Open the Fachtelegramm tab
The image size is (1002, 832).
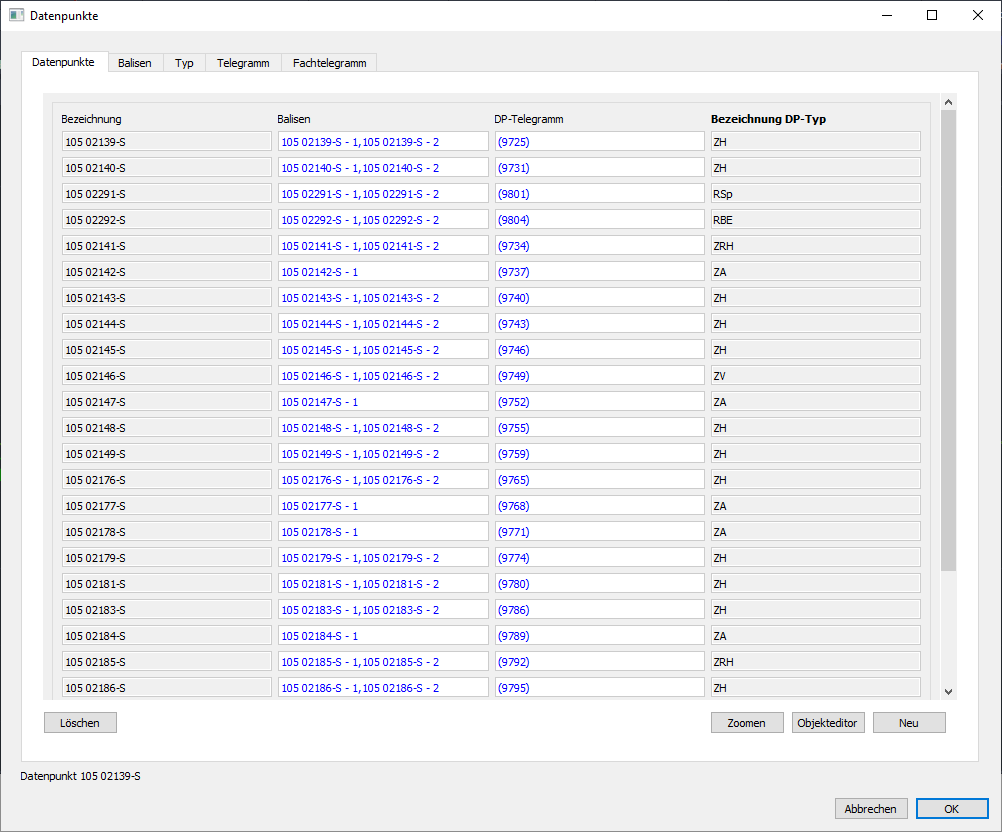tap(330, 63)
